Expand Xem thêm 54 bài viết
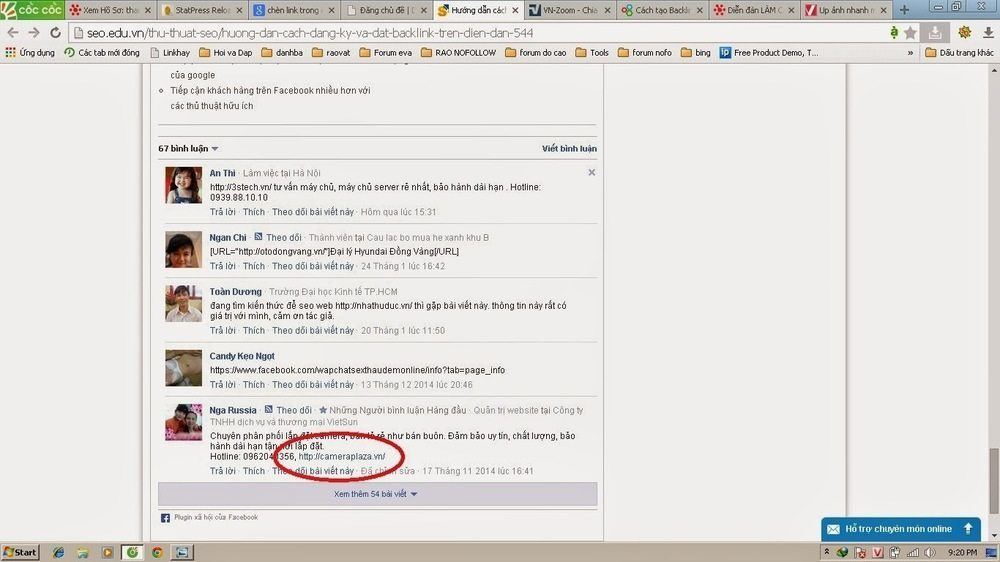Screen dimensions: 1000x562 [x=378, y=494]
